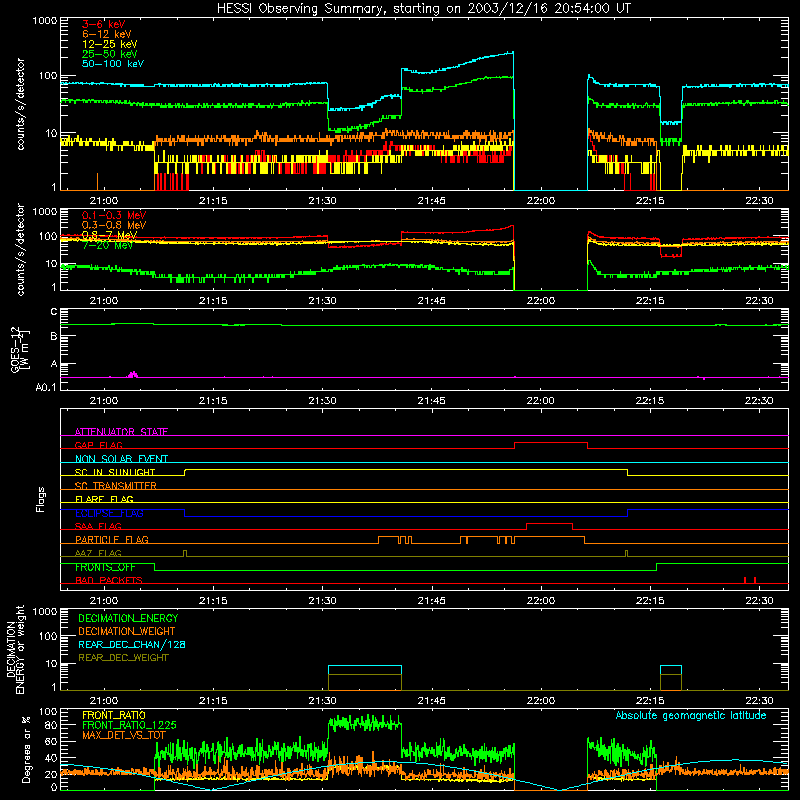Select the 50-100 keV legend label
The image size is (800, 800).
pos(113,64)
